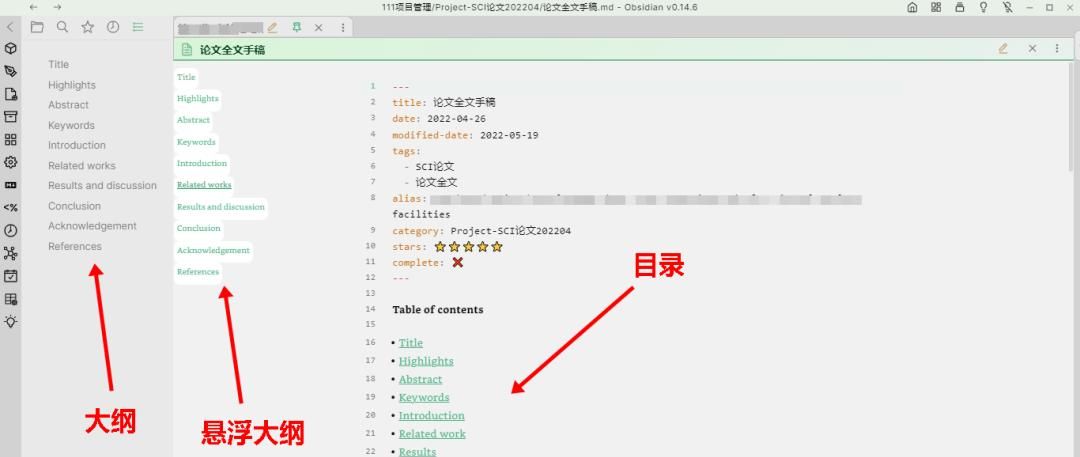Image resolution: width=1080 pixels, height=457 pixels.
Task: Close the 论文全文手稿 note pane
Action: [x=1032, y=49]
